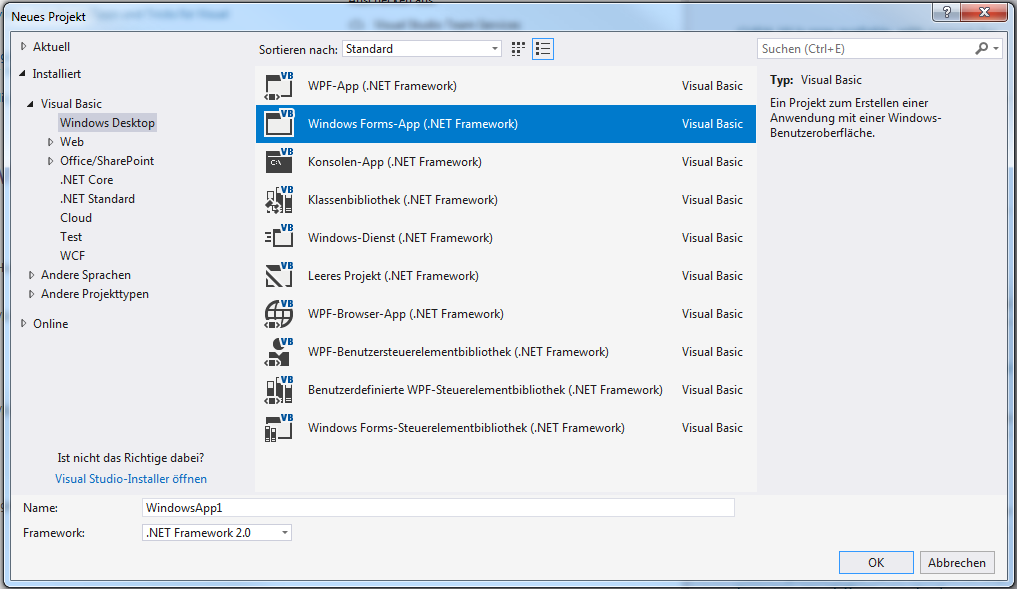The width and height of the screenshot is (1017, 589).
Task: Switch to small icons view
Action: point(518,49)
